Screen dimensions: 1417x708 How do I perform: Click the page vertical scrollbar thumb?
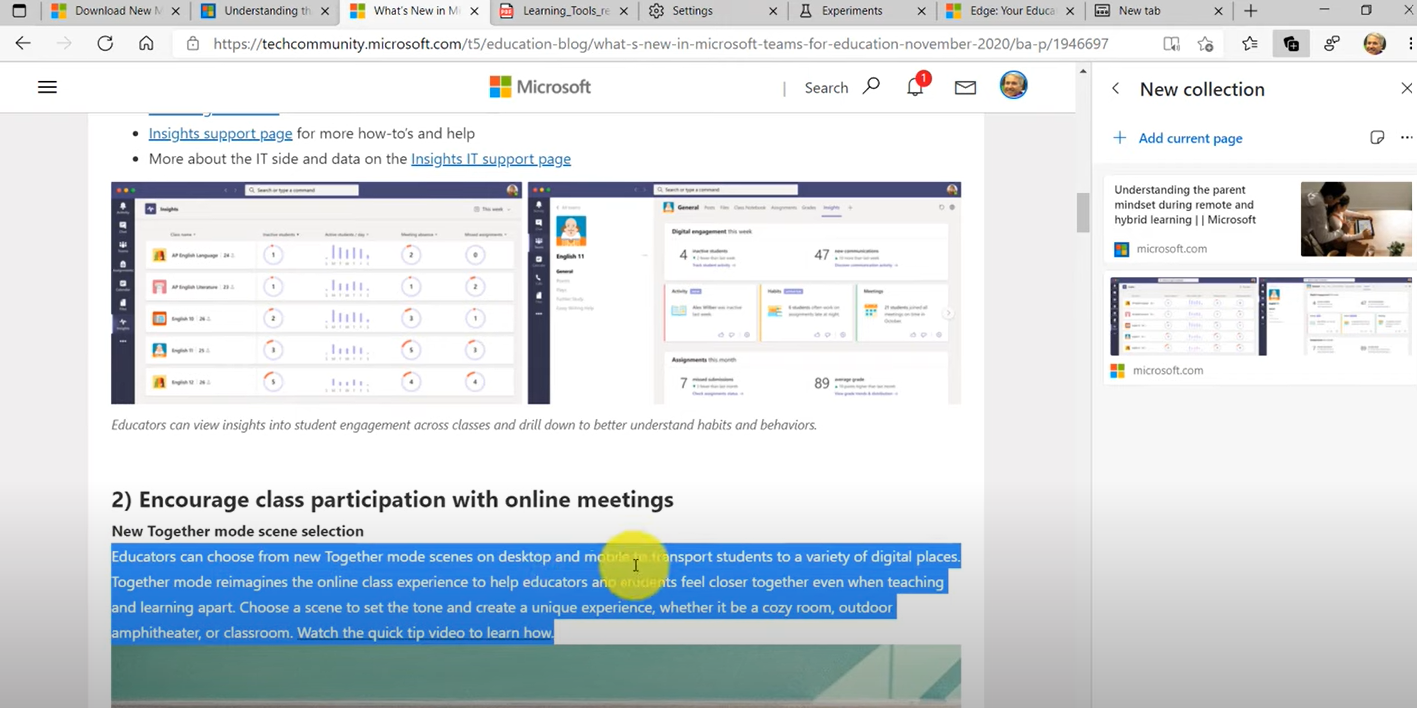tap(1082, 212)
